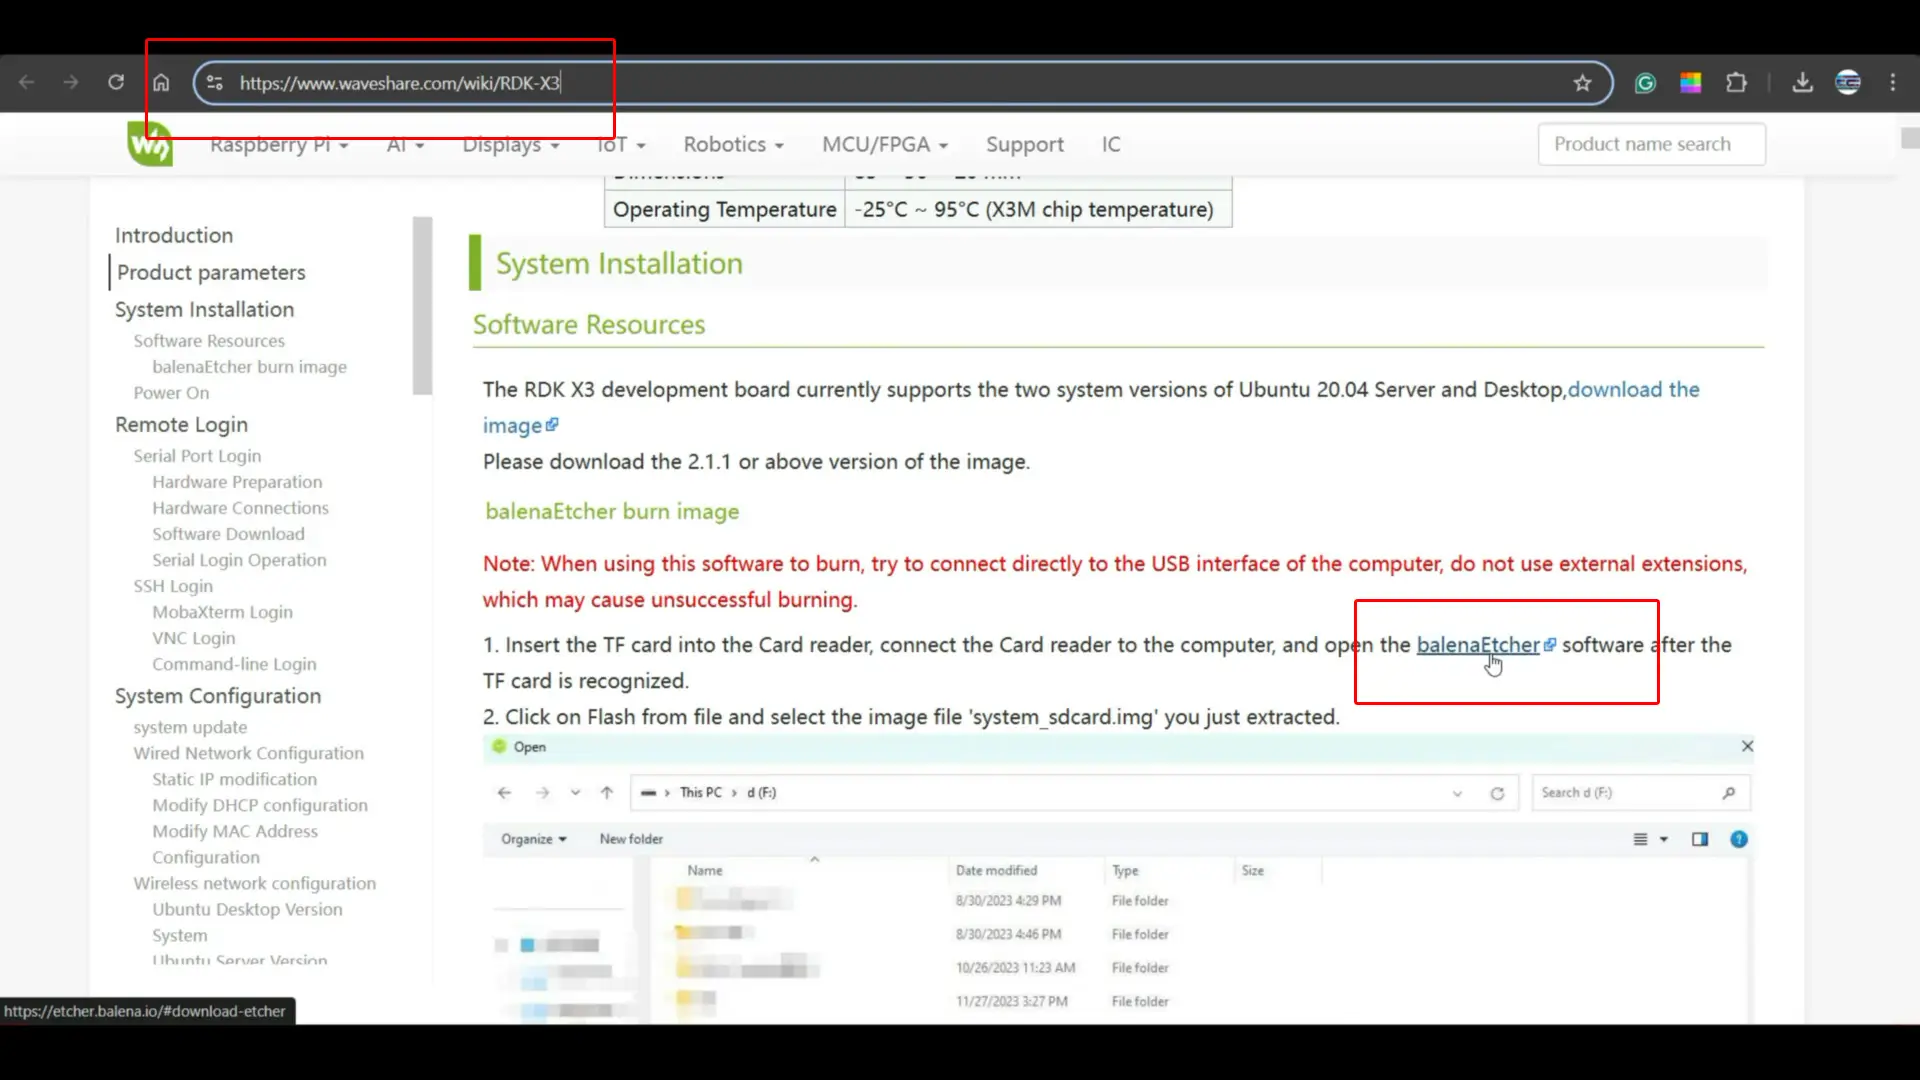Click the '-25°C ~ 95°C' temperature value cell
1920x1080 pixels.
click(1038, 209)
